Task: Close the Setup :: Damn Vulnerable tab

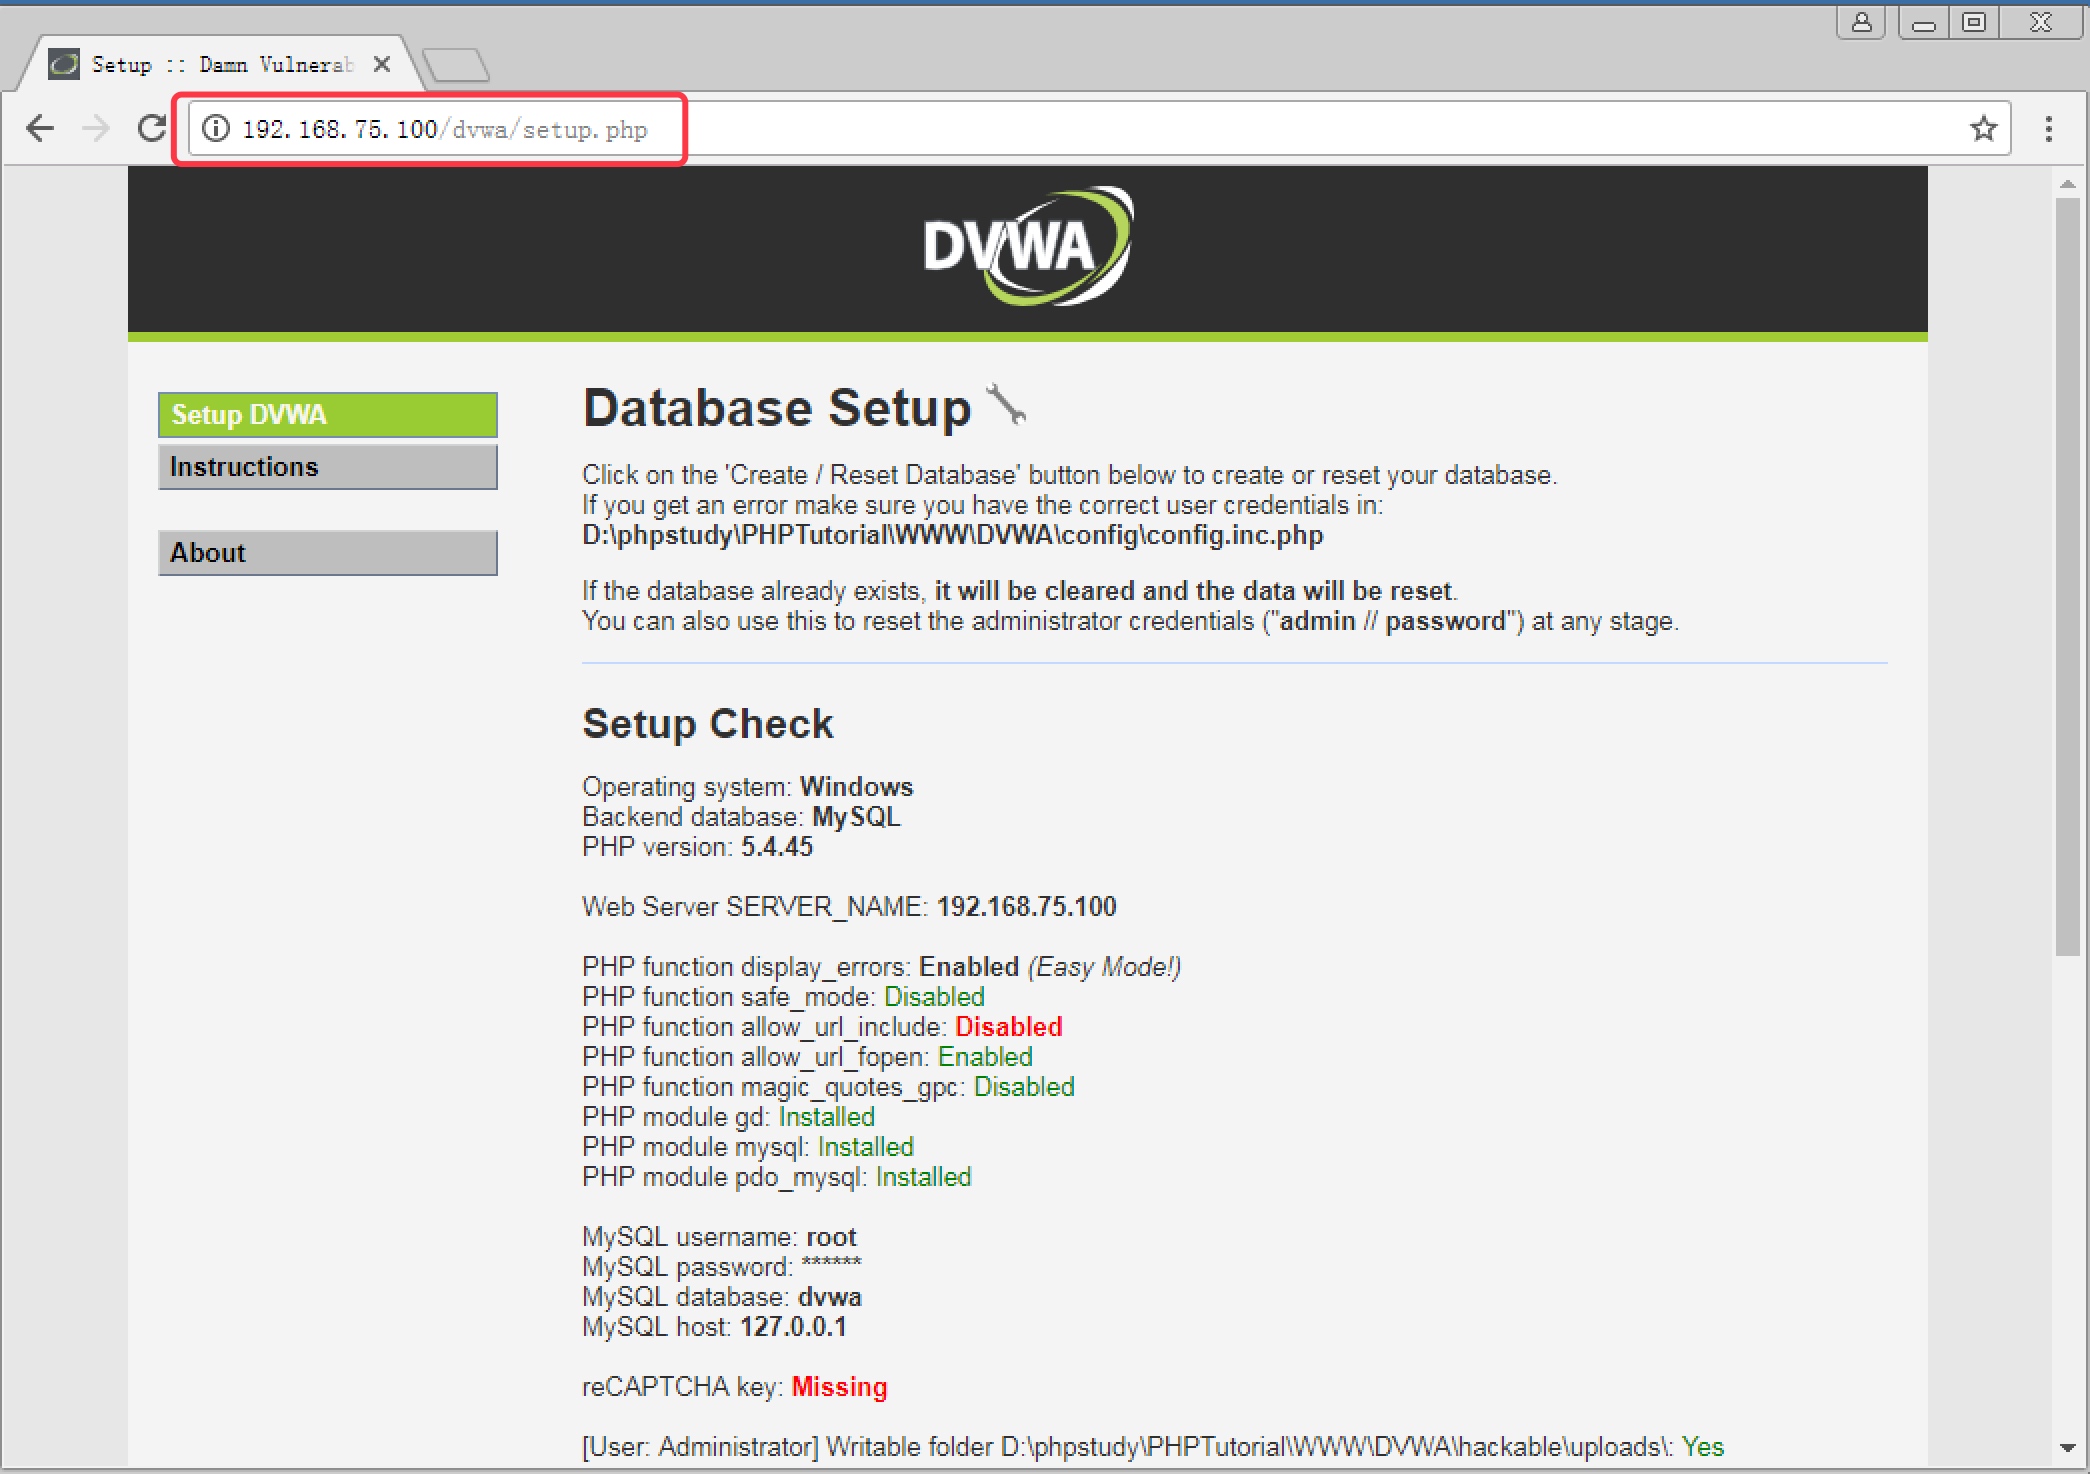Action: pyautogui.click(x=381, y=65)
